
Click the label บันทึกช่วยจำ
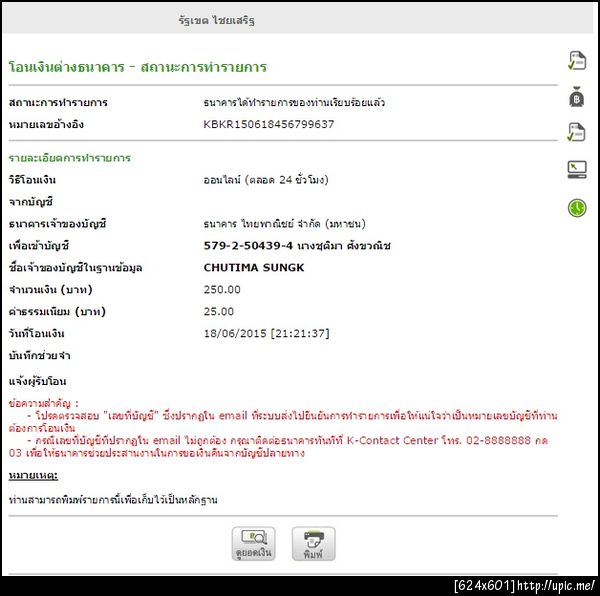(x=39, y=356)
